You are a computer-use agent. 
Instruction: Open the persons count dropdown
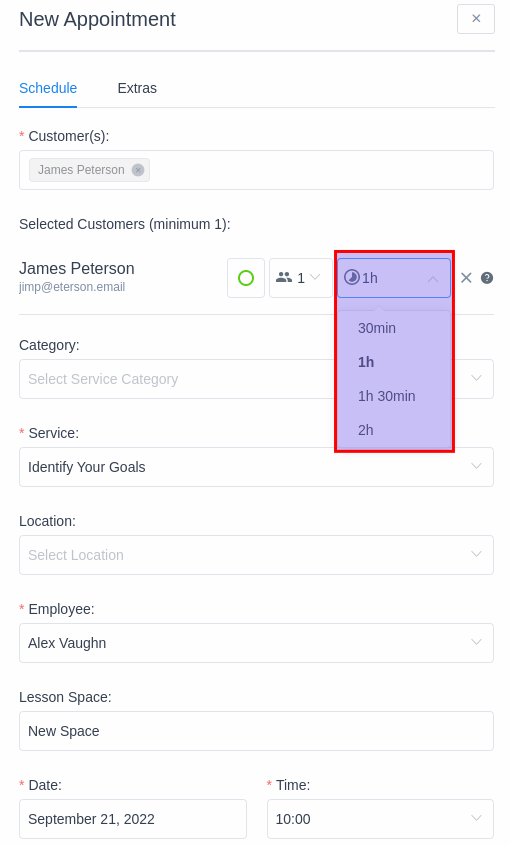(x=301, y=278)
